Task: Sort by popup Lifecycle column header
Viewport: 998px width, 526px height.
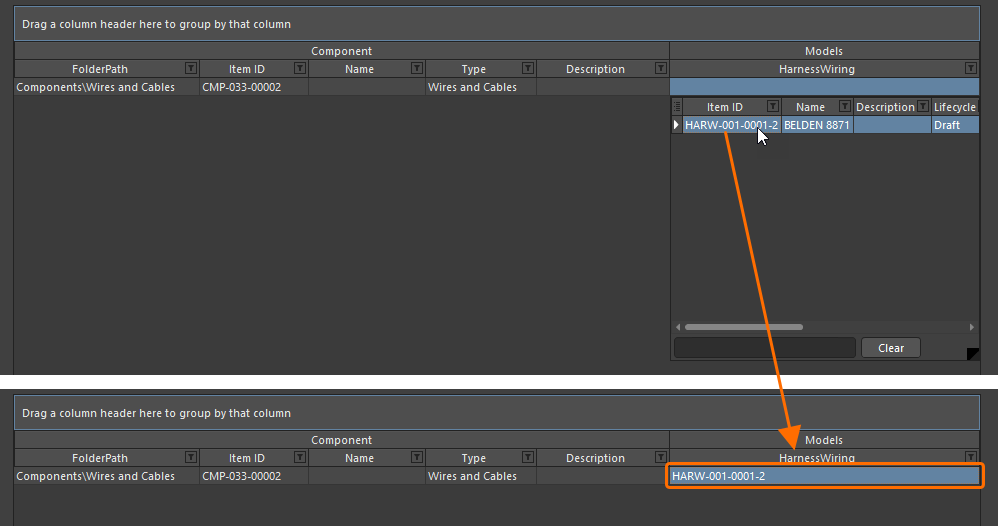Action: (x=954, y=107)
